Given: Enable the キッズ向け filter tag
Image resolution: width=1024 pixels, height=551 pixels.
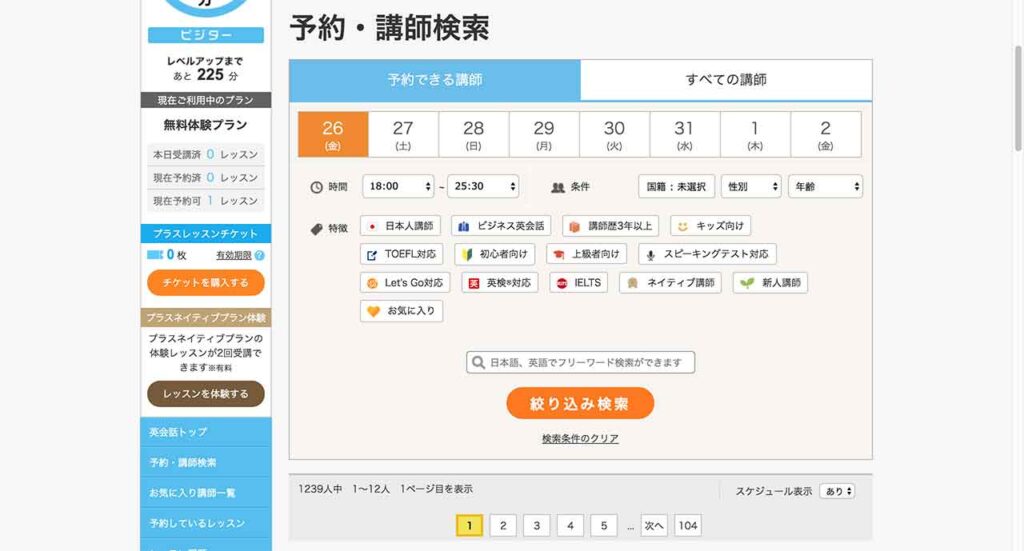Looking at the screenshot, I should [x=710, y=226].
